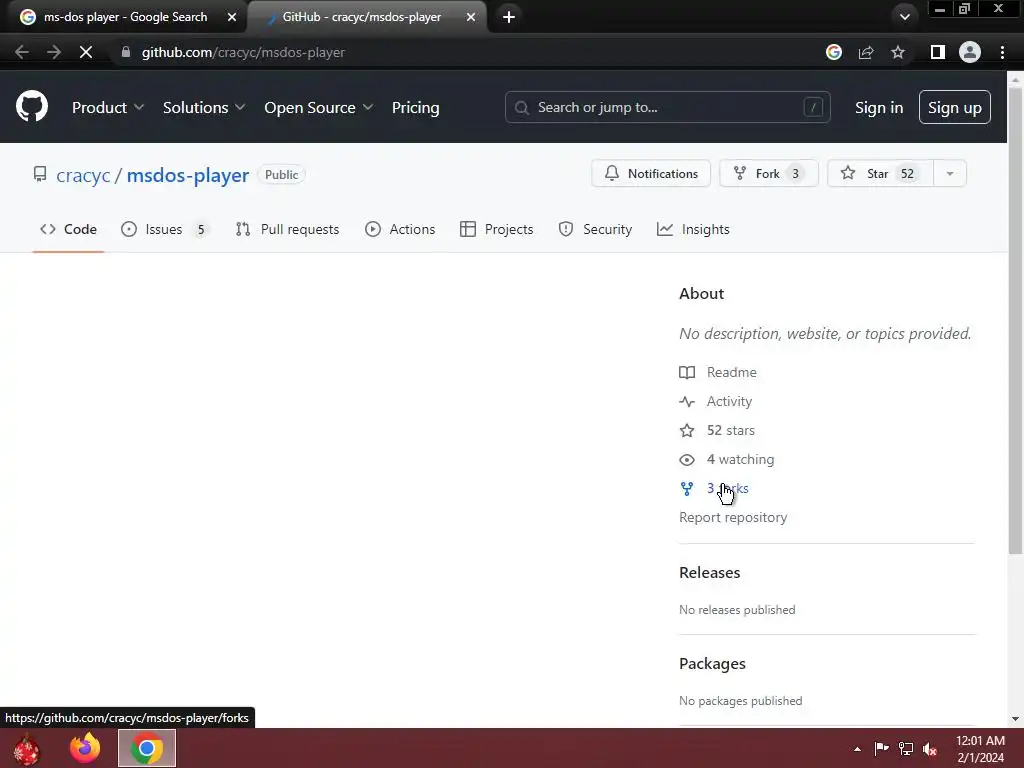Go back to the previous page
This screenshot has height=768, width=1024.
tap(22, 52)
